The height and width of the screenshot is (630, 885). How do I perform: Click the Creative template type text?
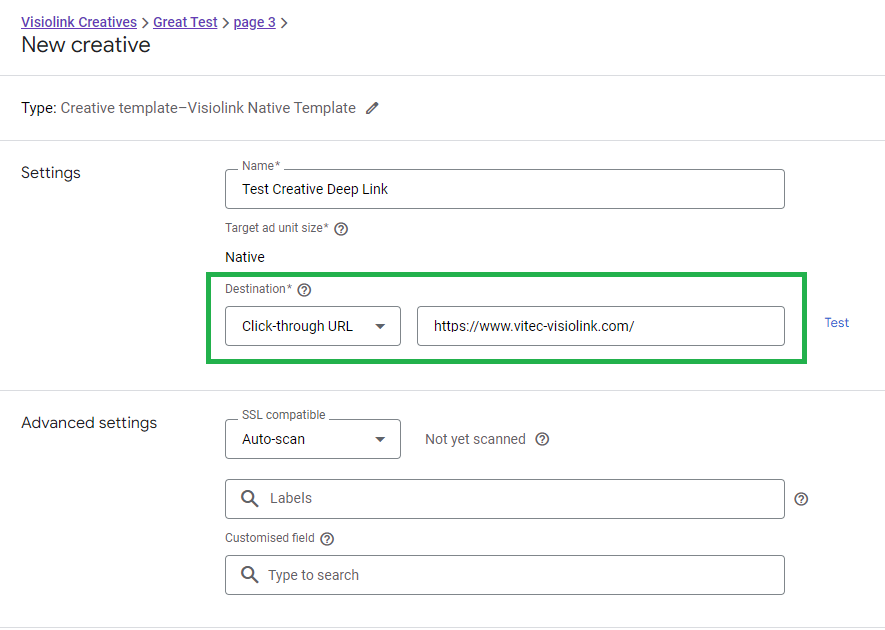208,108
